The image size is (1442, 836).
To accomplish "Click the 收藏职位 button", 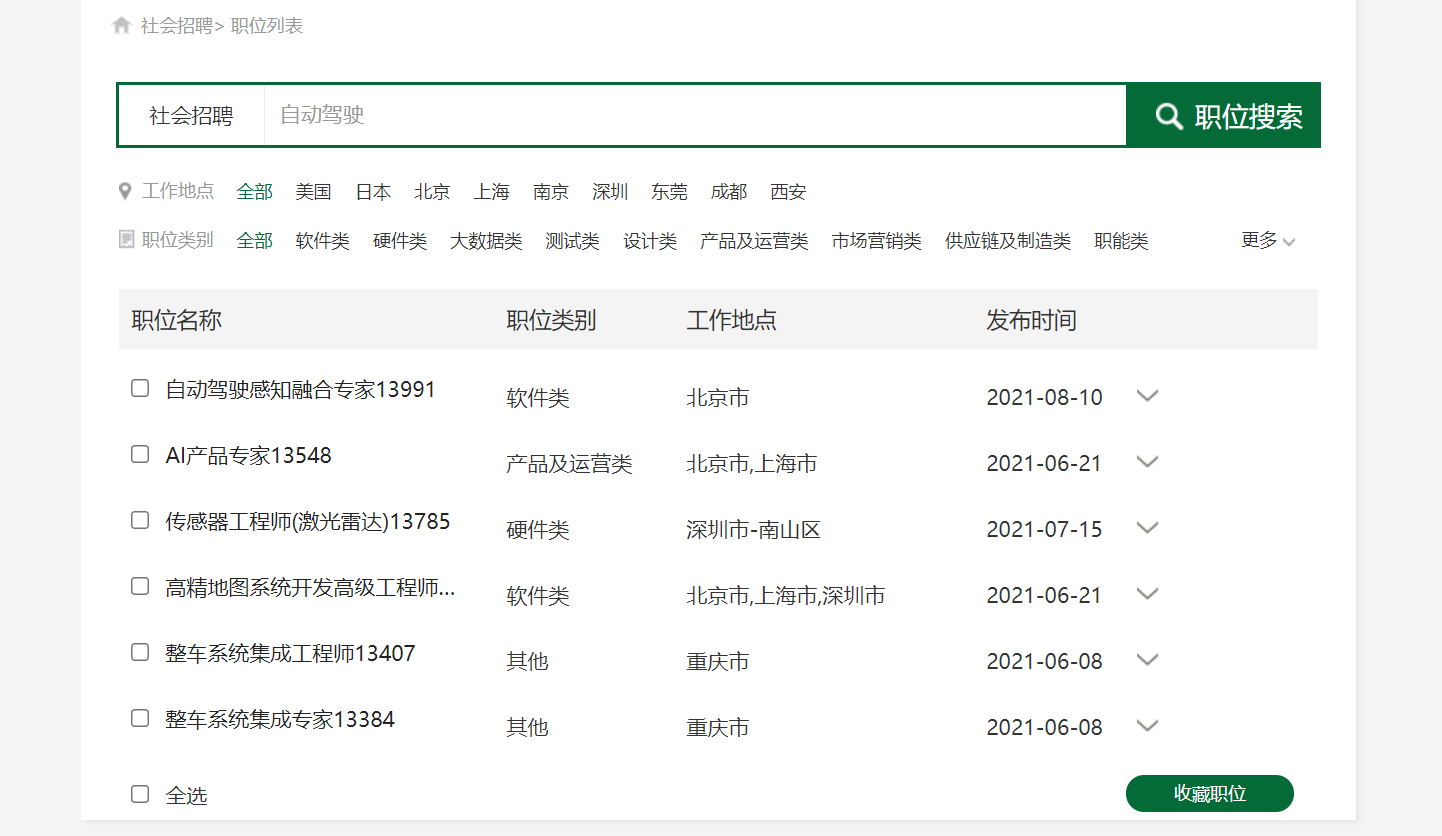I will [x=1209, y=794].
